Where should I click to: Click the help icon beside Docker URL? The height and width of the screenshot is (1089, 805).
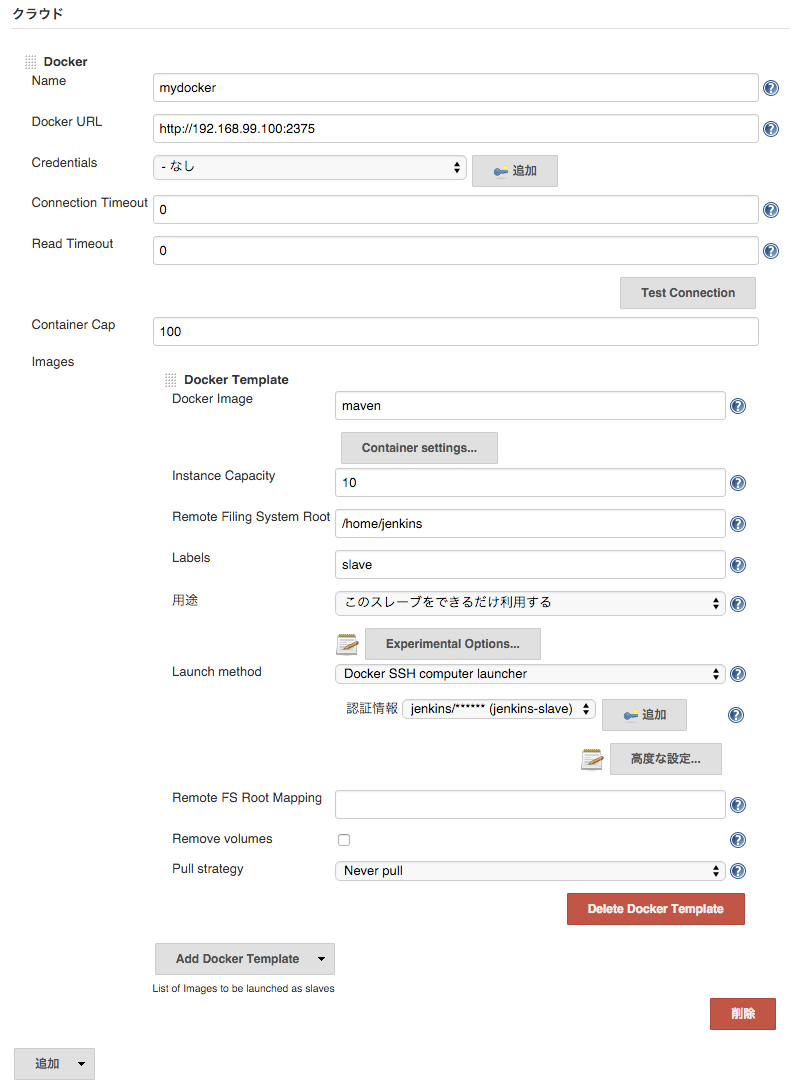coord(770,128)
